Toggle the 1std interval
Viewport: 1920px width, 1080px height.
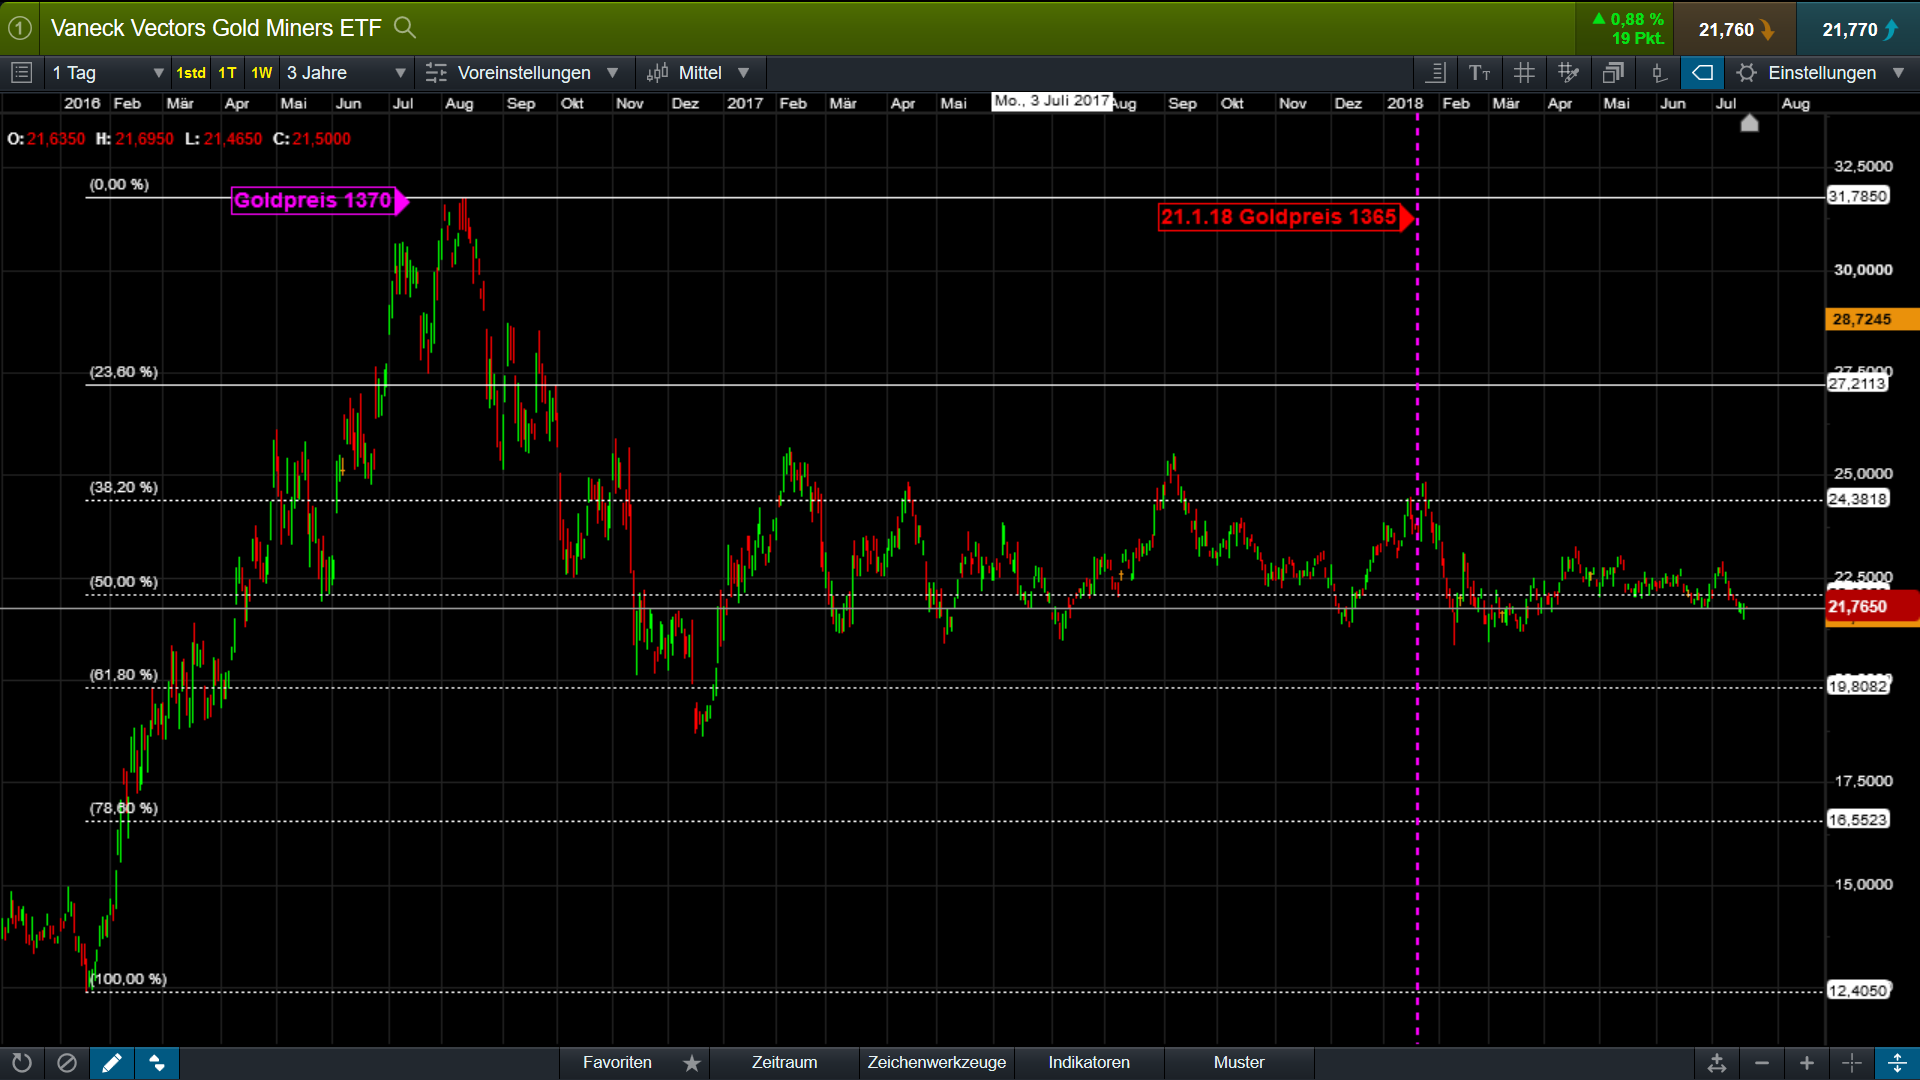point(190,72)
